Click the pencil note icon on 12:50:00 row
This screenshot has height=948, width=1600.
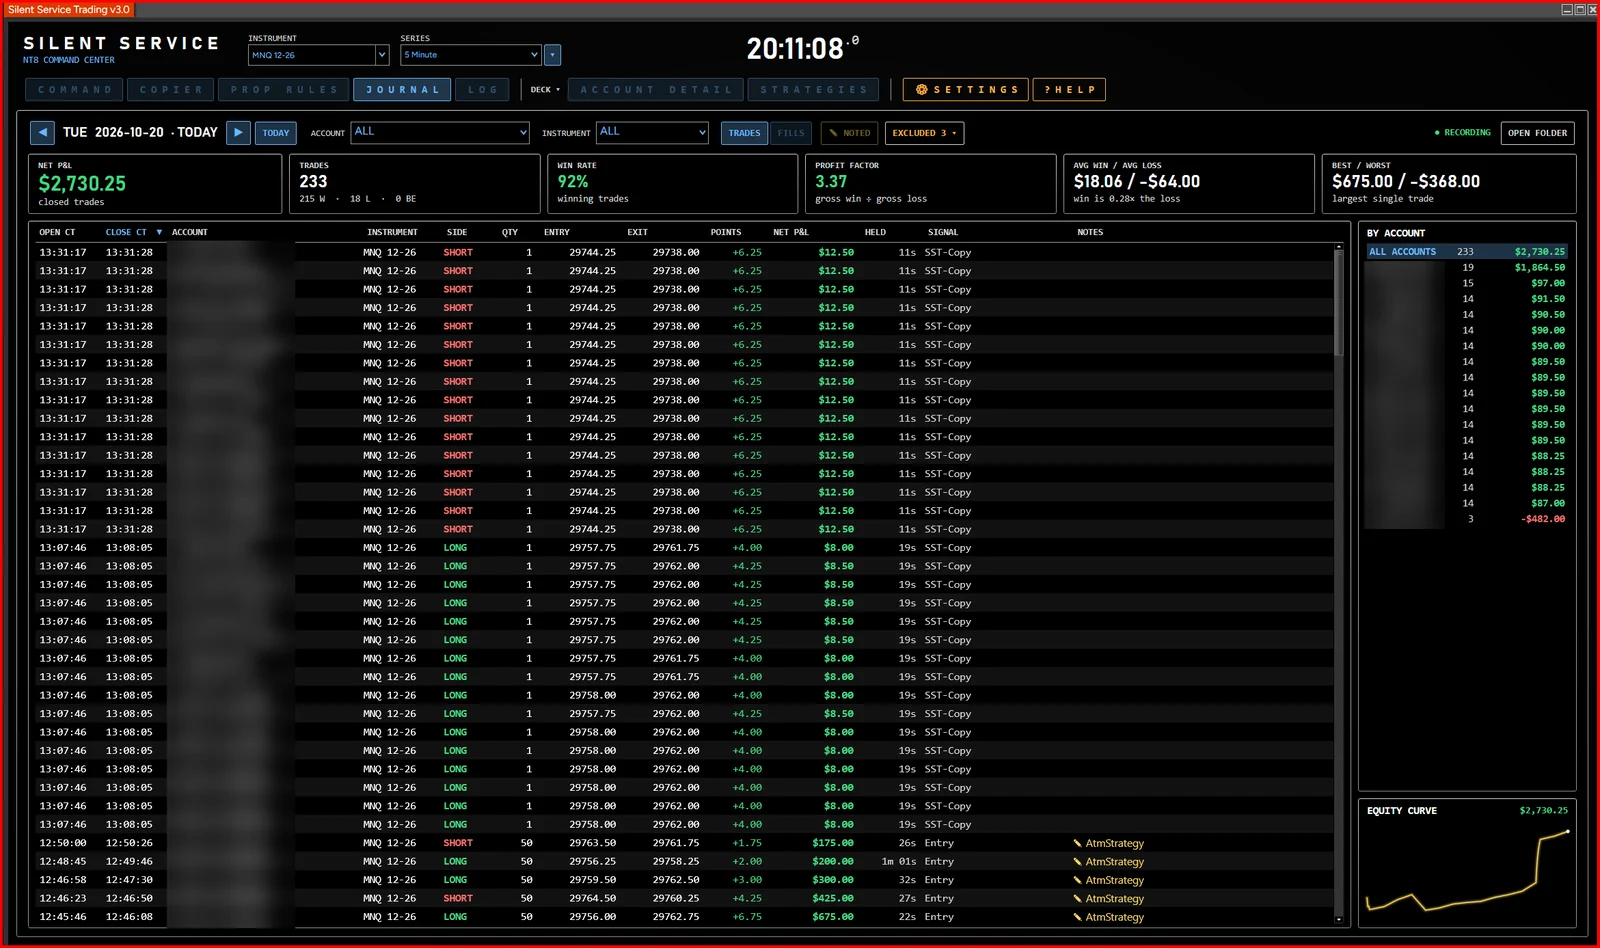coord(1077,843)
